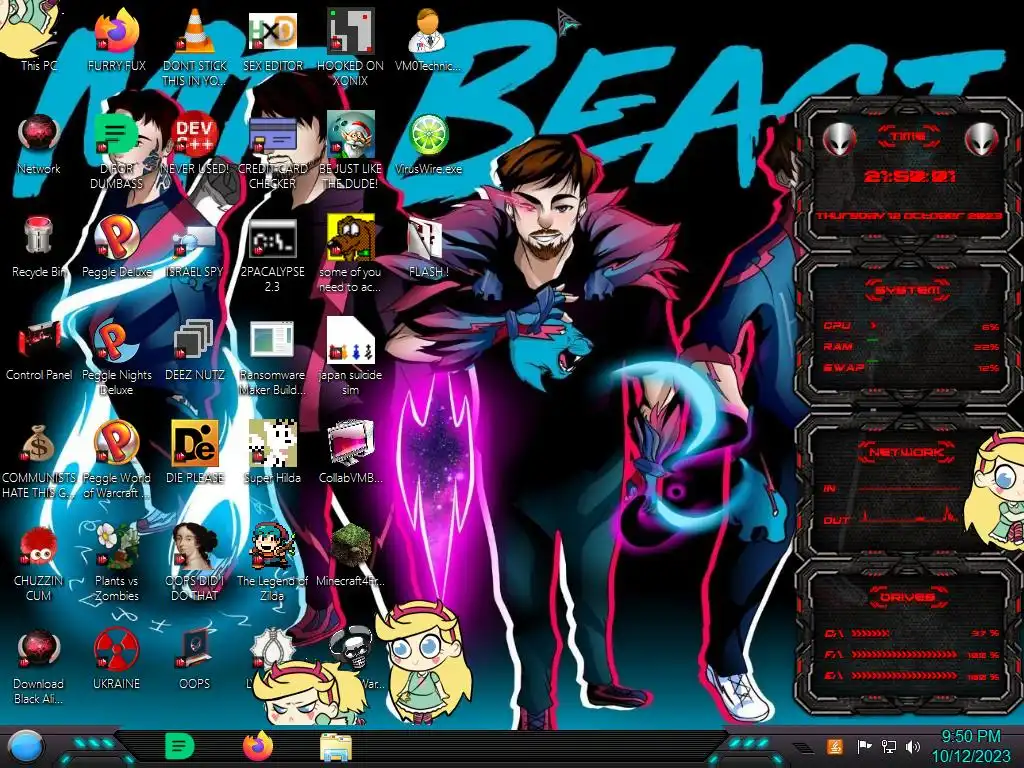Open the volume speaker tray icon

[912, 746]
